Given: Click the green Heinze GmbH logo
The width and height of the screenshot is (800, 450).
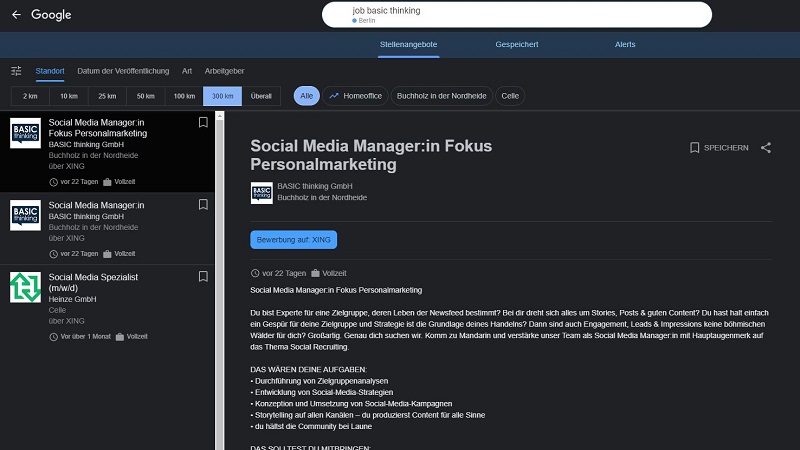Looking at the screenshot, I should click(x=26, y=287).
